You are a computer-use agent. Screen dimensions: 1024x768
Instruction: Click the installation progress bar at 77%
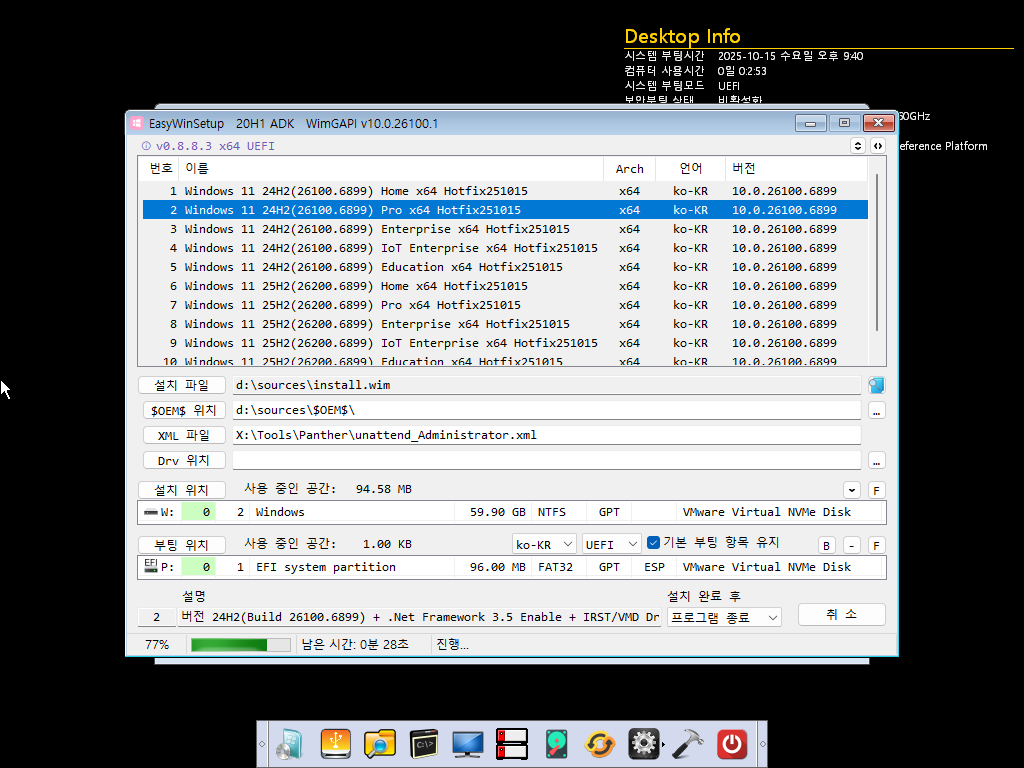tap(240, 645)
